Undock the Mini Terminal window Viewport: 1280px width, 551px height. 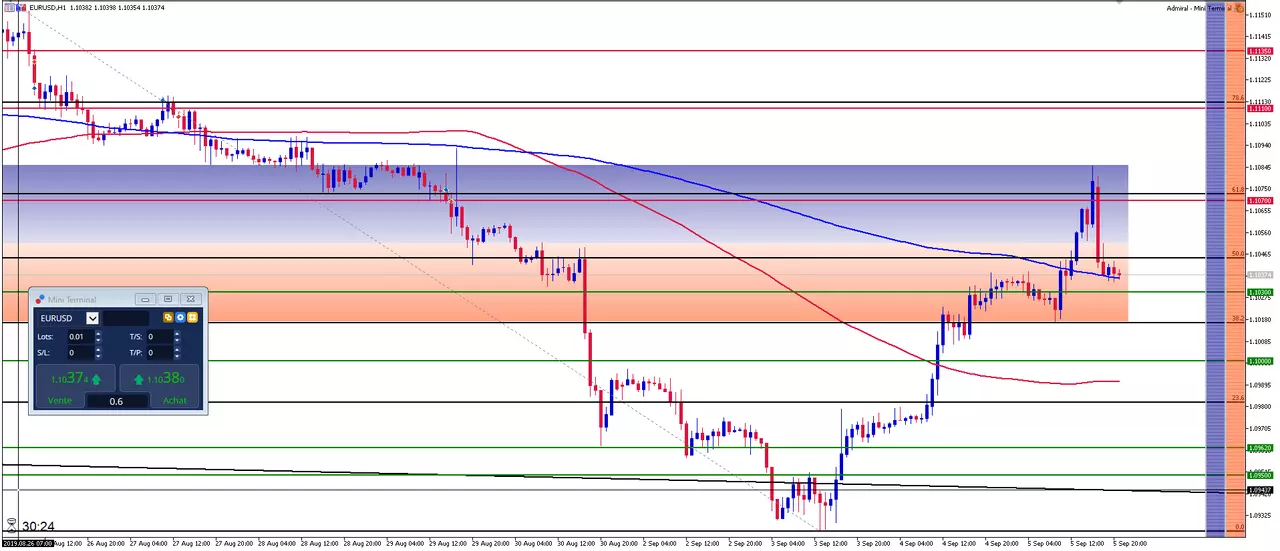click(168, 299)
